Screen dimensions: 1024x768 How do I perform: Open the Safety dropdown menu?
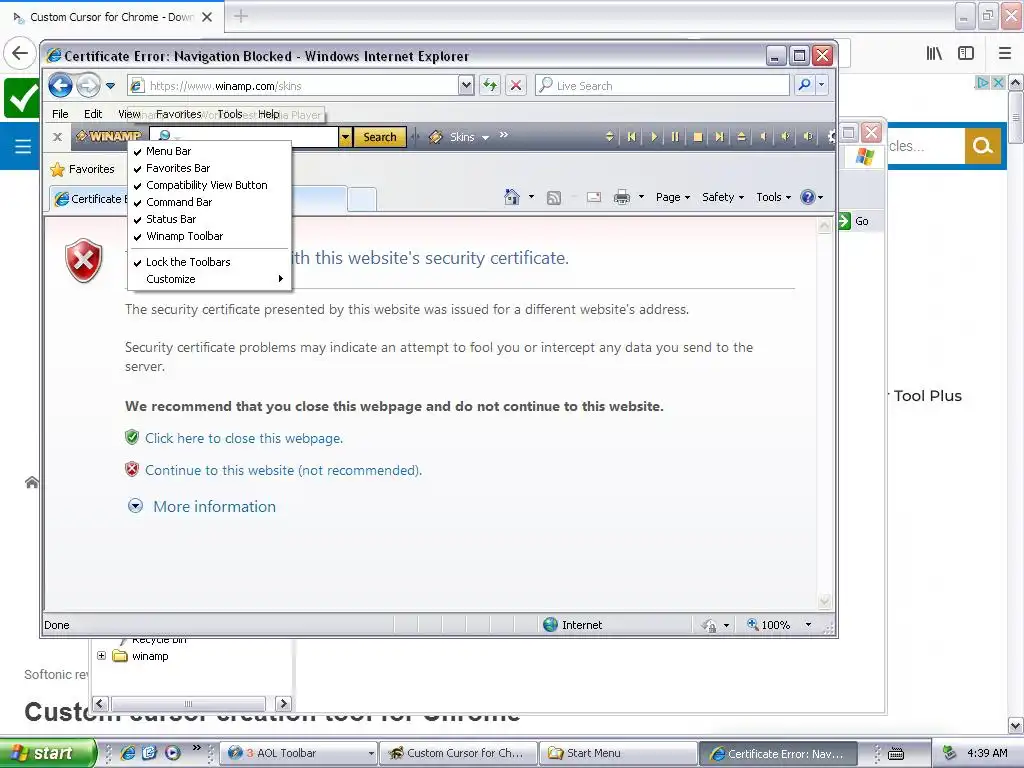click(723, 197)
